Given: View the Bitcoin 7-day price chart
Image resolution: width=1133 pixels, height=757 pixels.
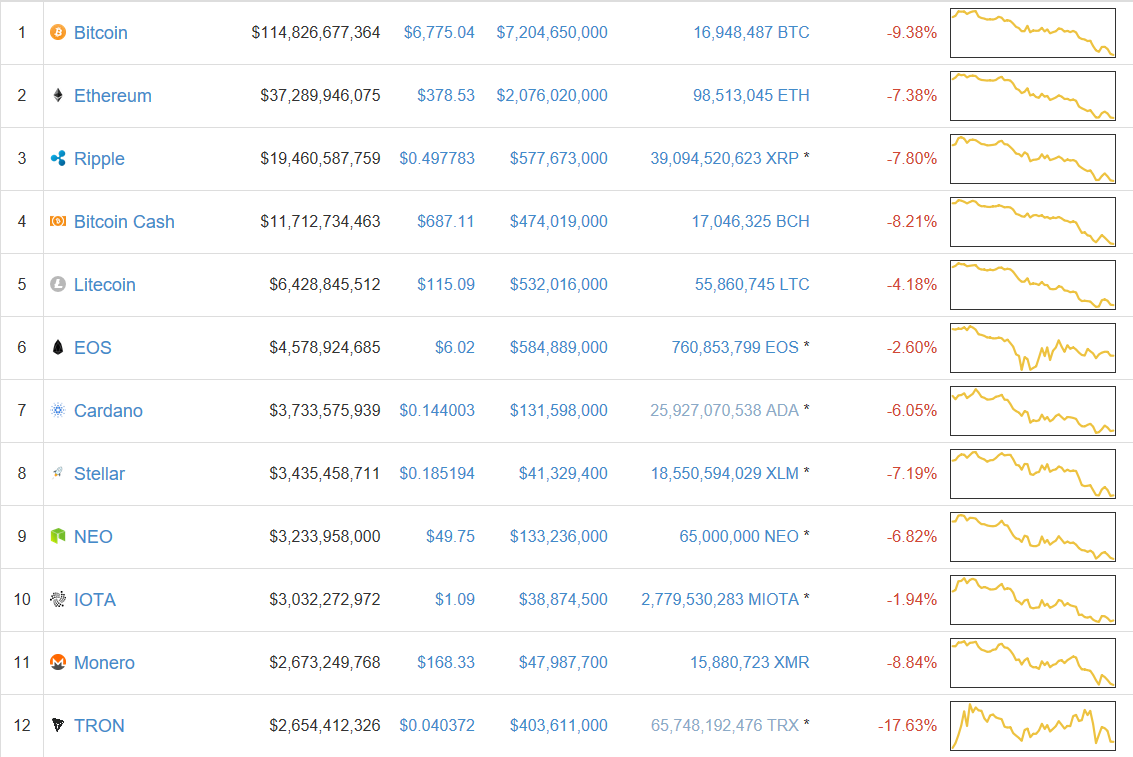Looking at the screenshot, I should click(x=1032, y=33).
